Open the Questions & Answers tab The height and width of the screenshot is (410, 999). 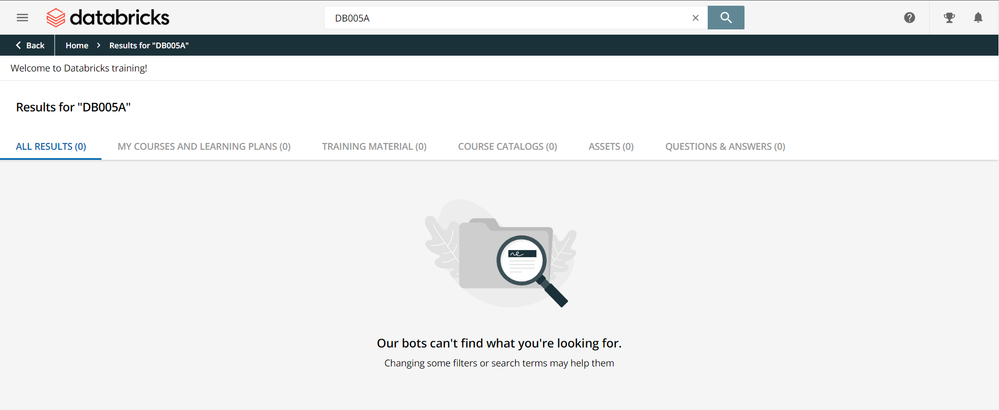pyautogui.click(x=725, y=146)
